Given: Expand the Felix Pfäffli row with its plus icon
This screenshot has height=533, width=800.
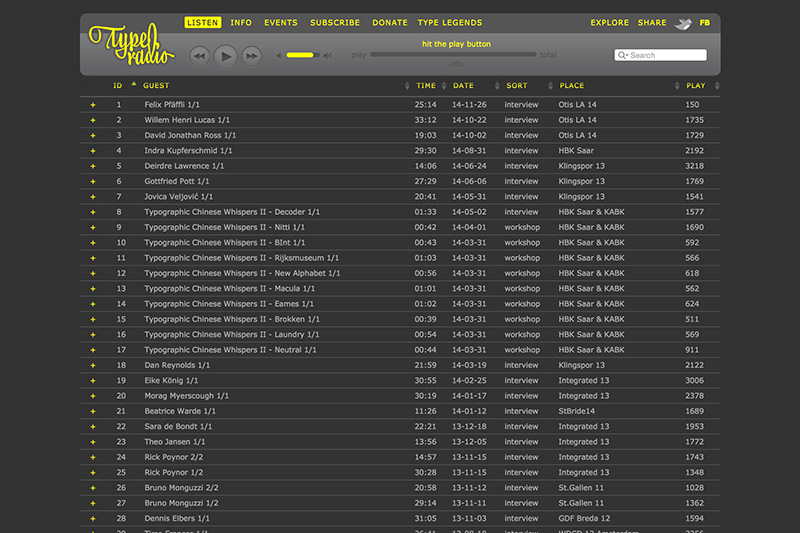Looking at the screenshot, I should 93,105.
